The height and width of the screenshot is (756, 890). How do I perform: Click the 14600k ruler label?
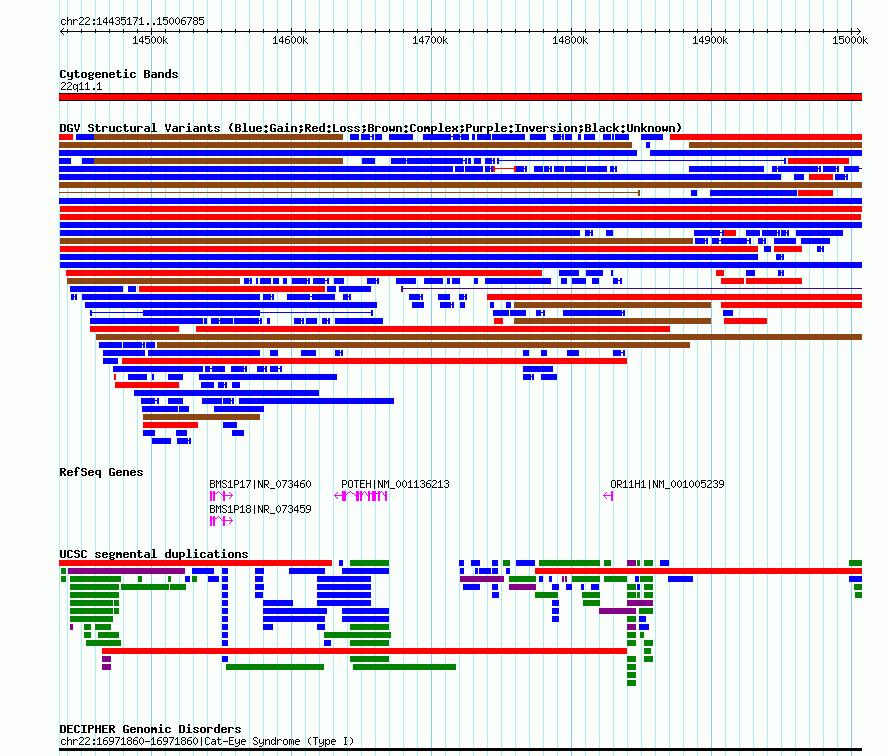tap(290, 40)
